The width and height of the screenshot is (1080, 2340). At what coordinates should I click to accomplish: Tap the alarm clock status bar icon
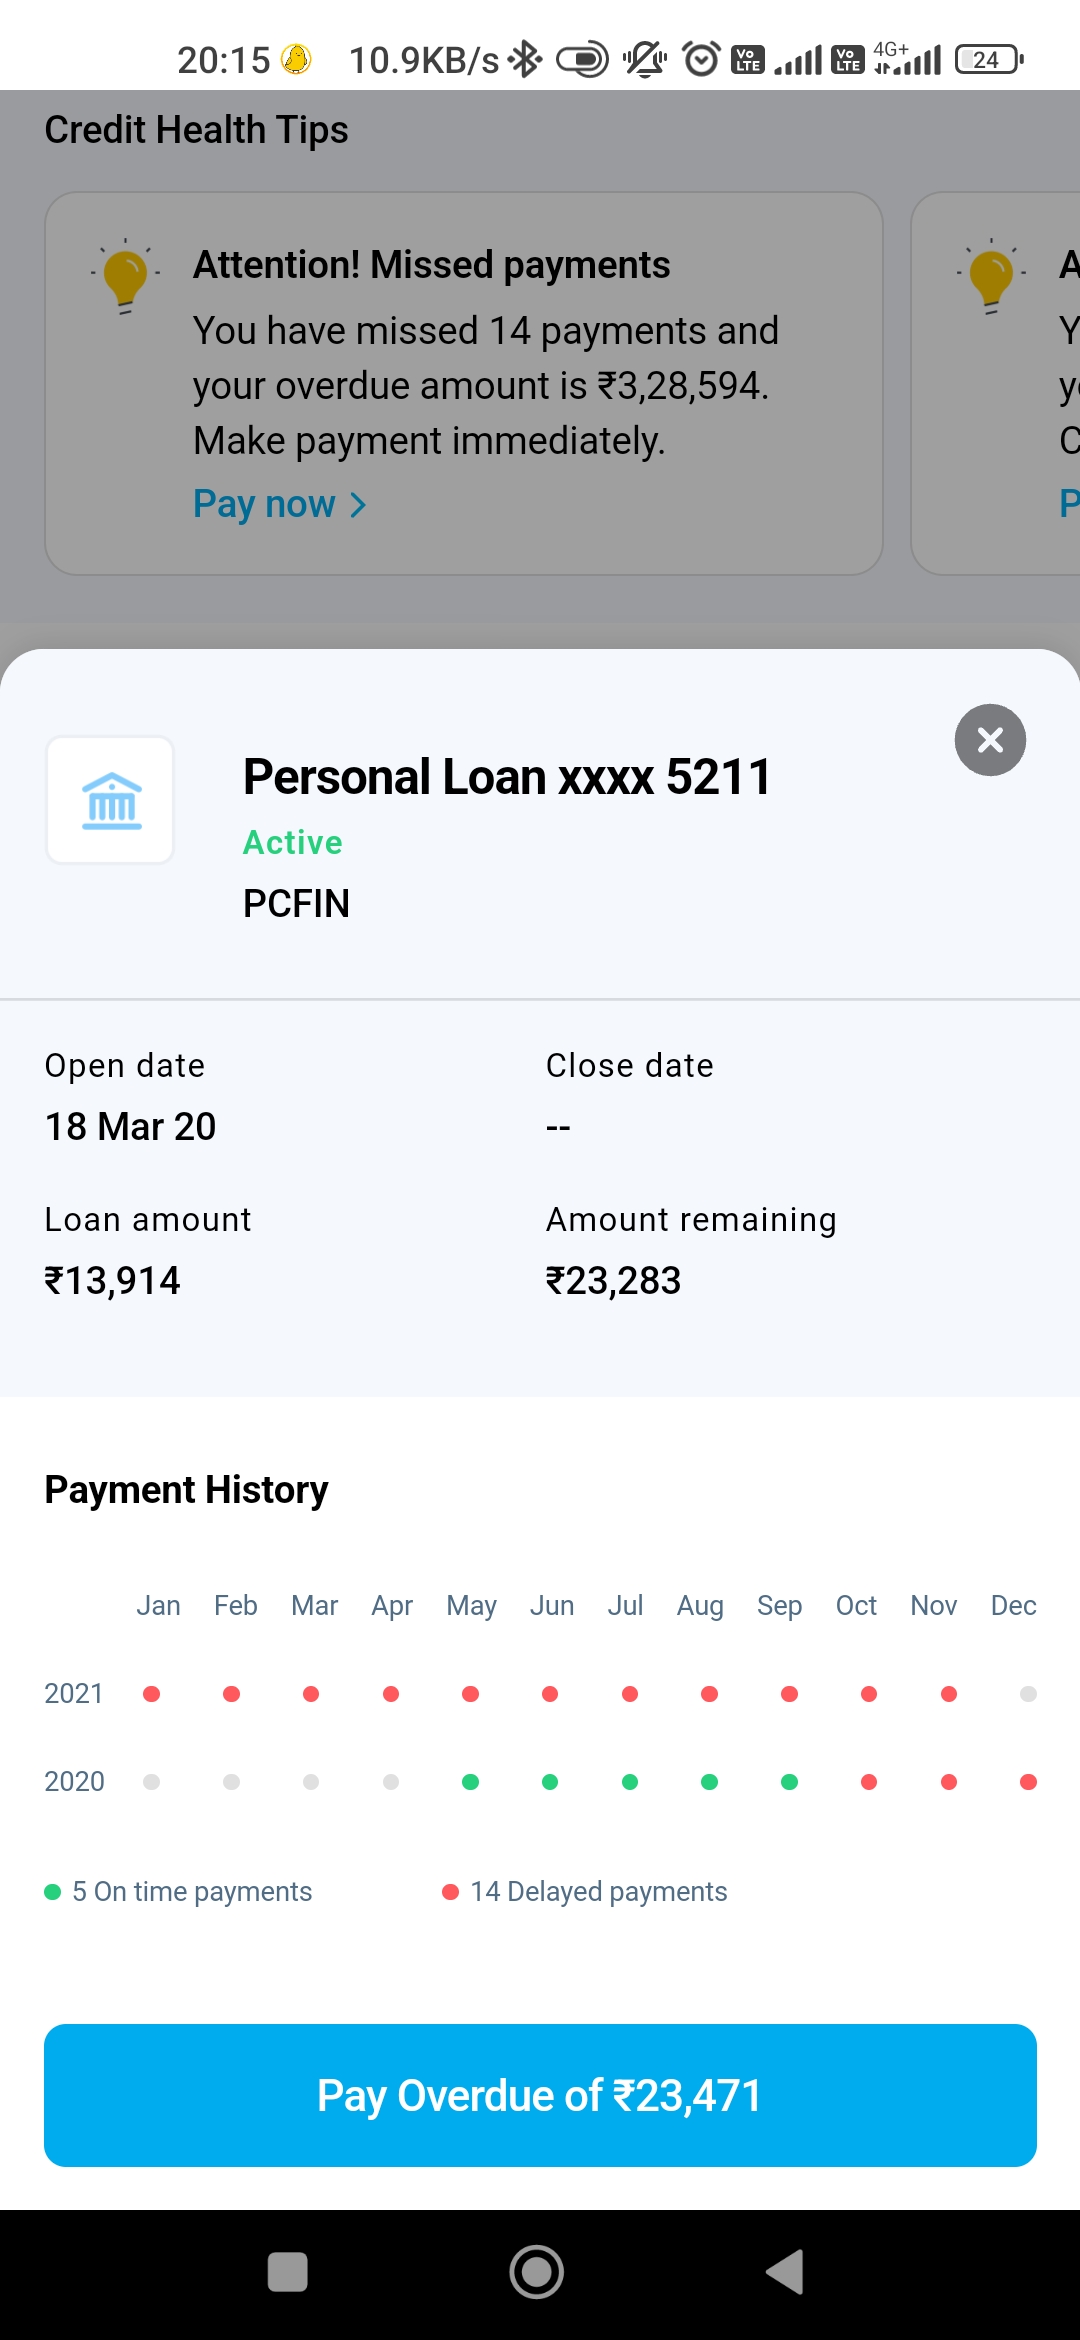(x=701, y=60)
